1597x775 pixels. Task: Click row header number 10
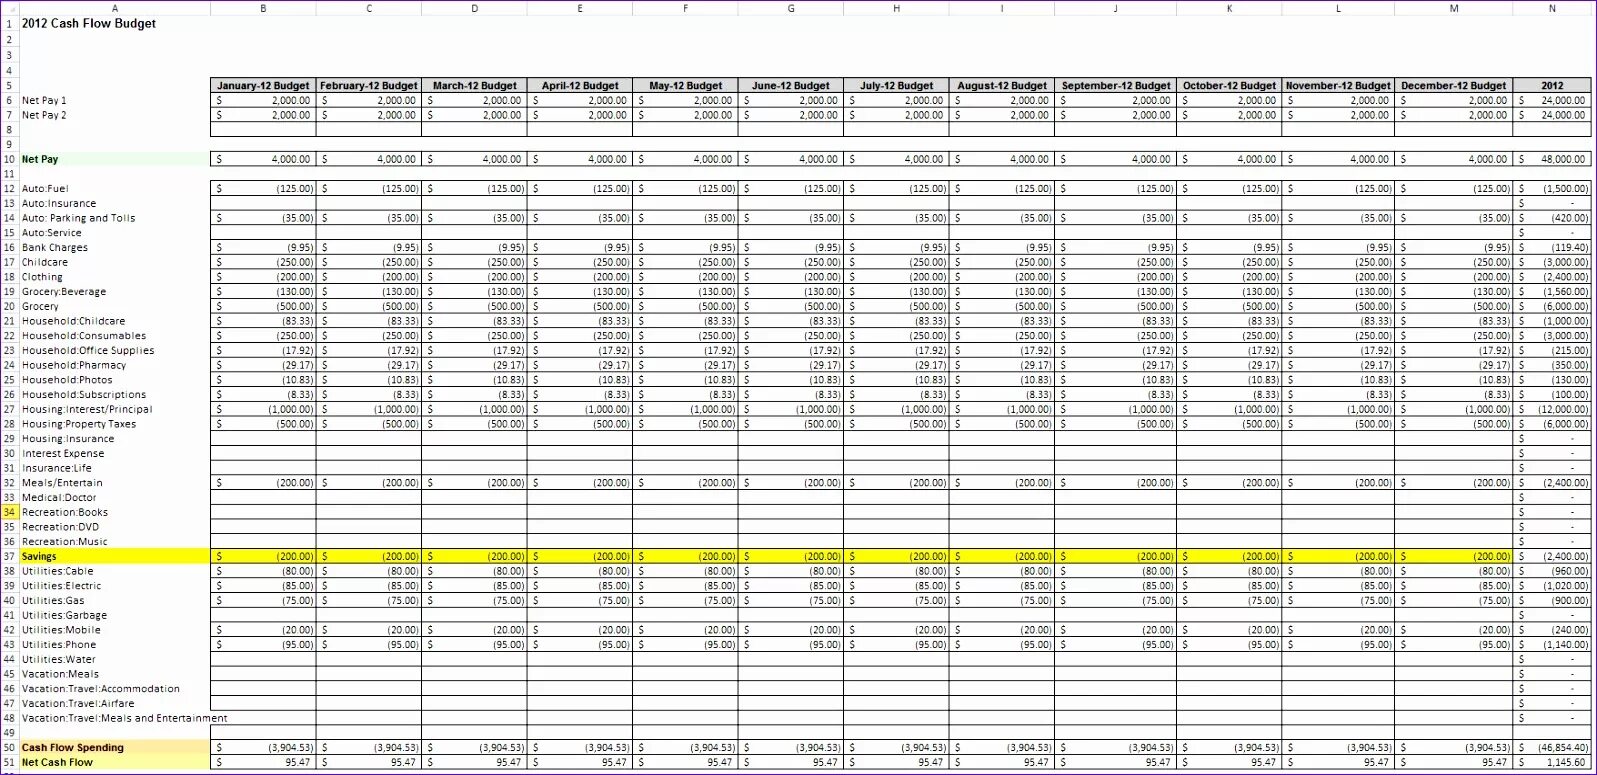tap(9, 159)
